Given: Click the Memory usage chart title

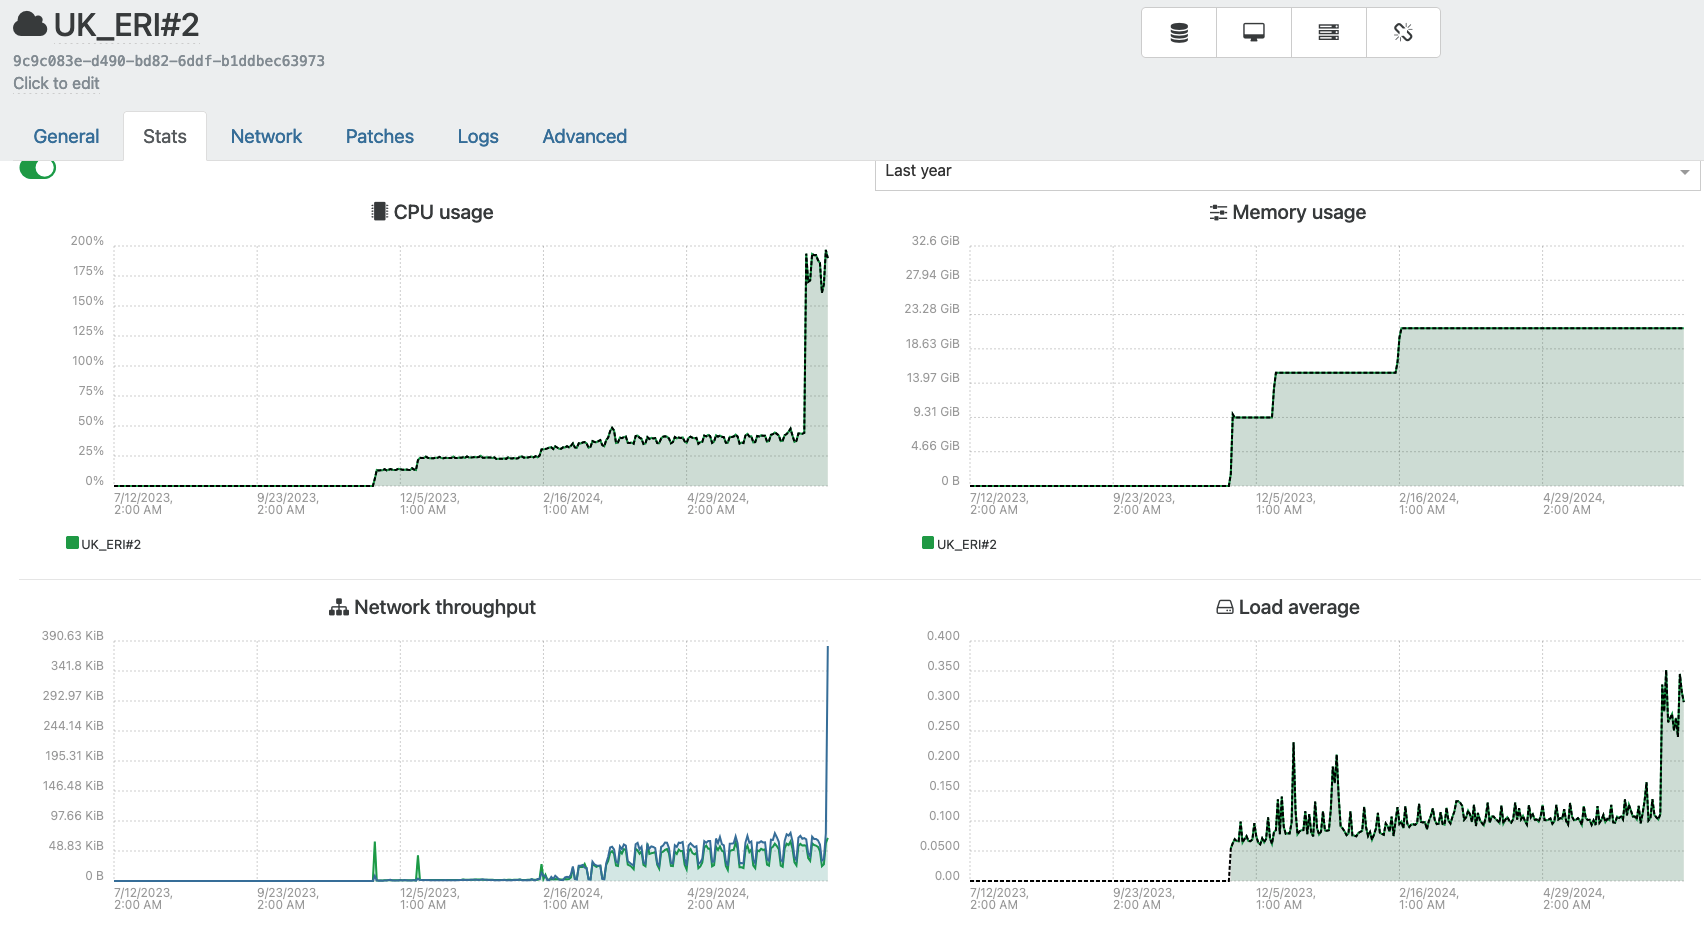Looking at the screenshot, I should pos(1299,212).
